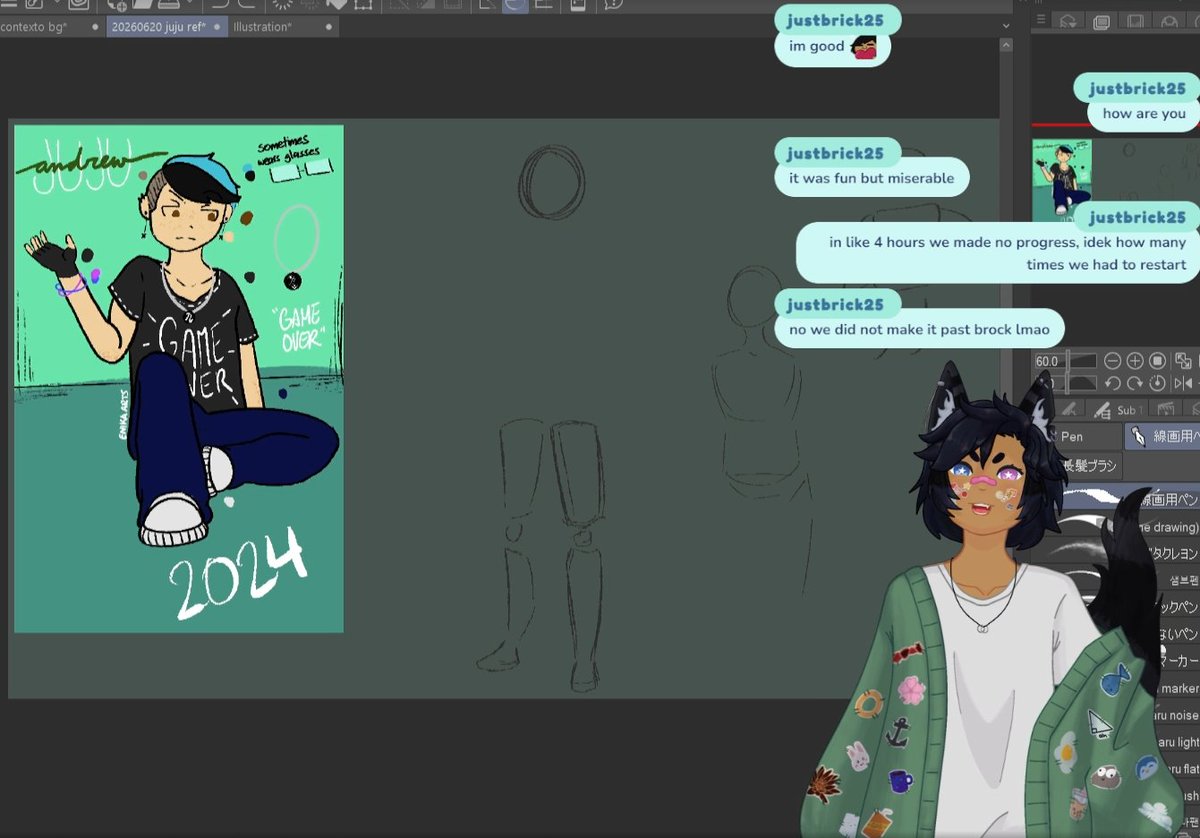Select the first palette tab icon beside the hamburger menu
The width and height of the screenshot is (1200, 838).
tap(1068, 21)
